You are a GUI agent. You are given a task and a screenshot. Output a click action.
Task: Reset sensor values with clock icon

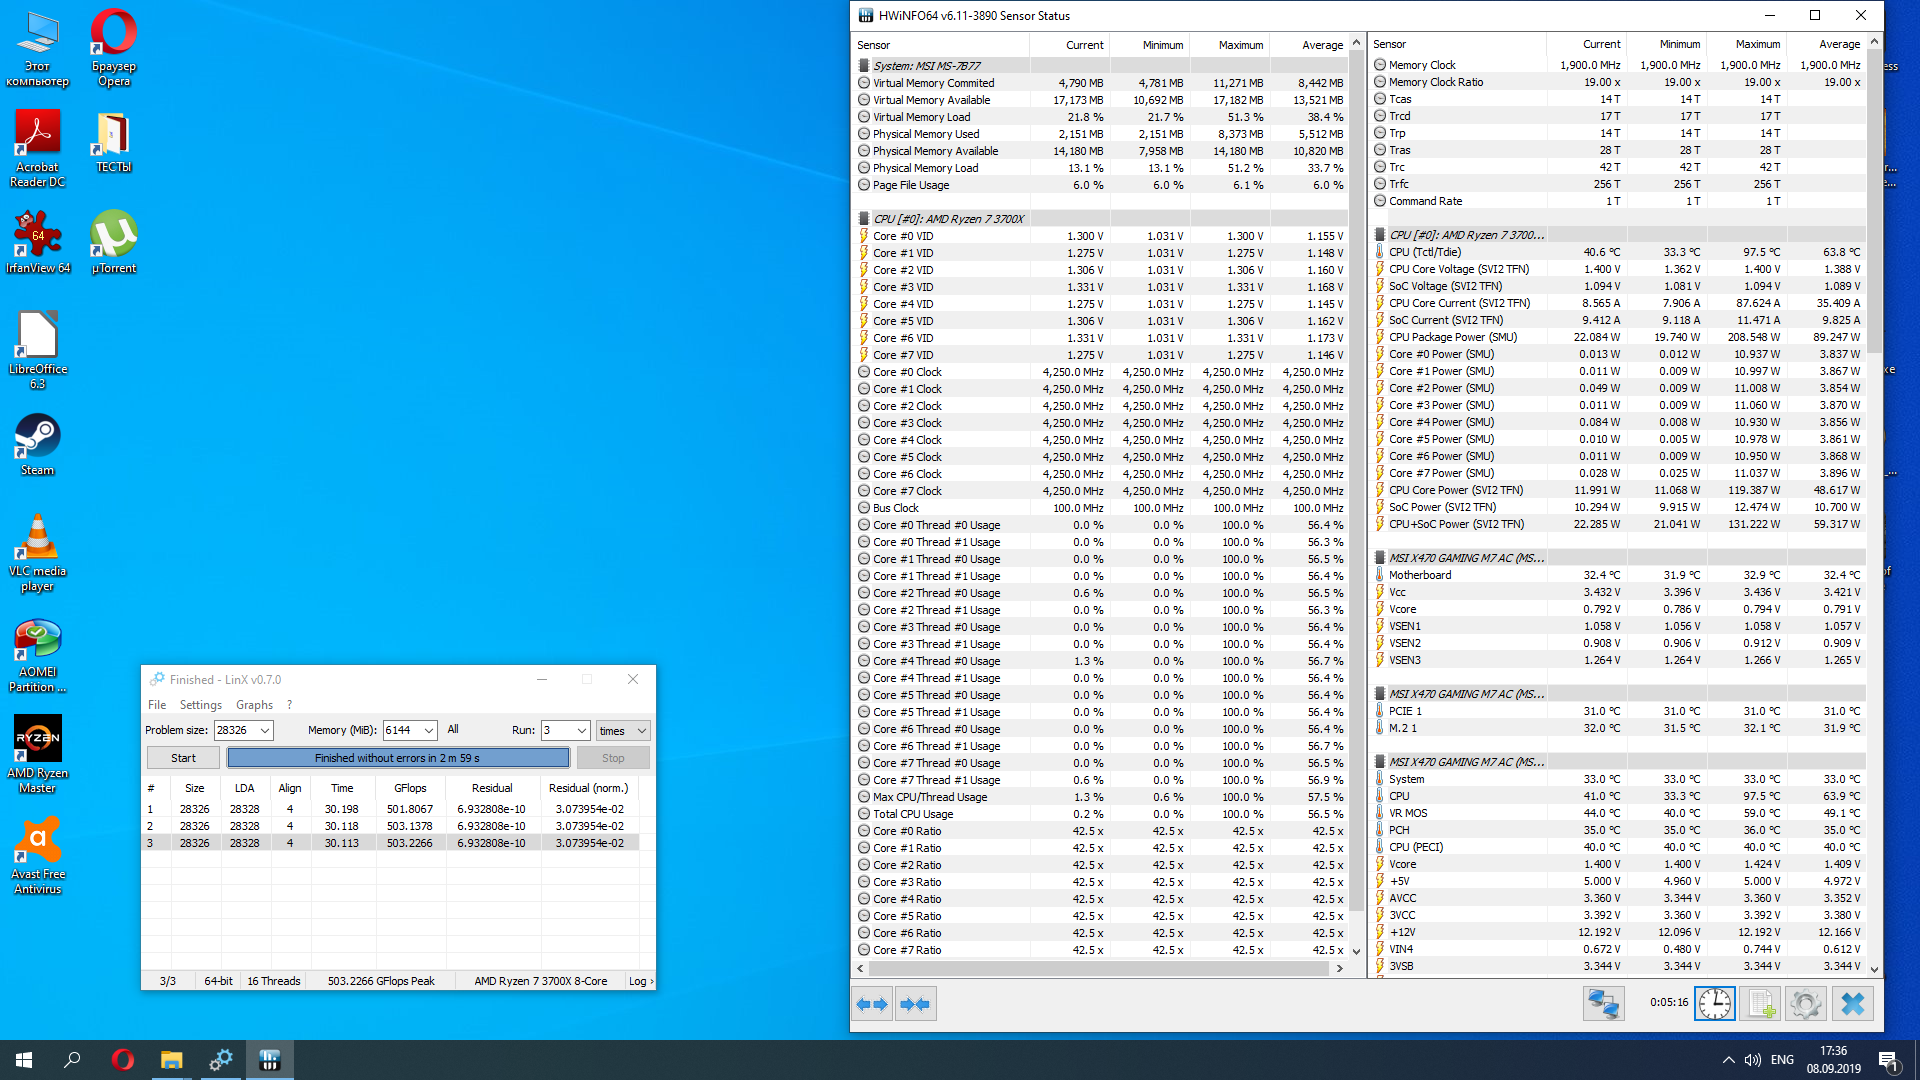(x=1714, y=1004)
